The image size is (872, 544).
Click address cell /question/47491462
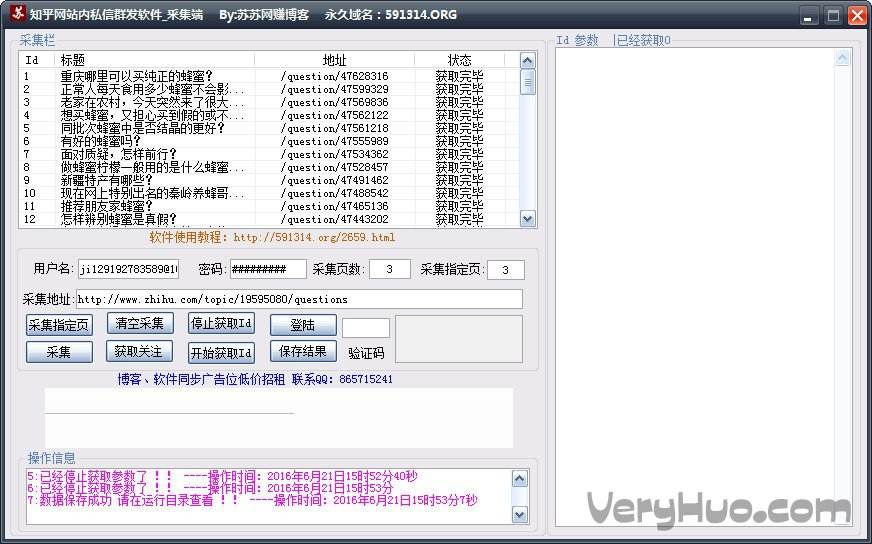pyautogui.click(x=334, y=180)
